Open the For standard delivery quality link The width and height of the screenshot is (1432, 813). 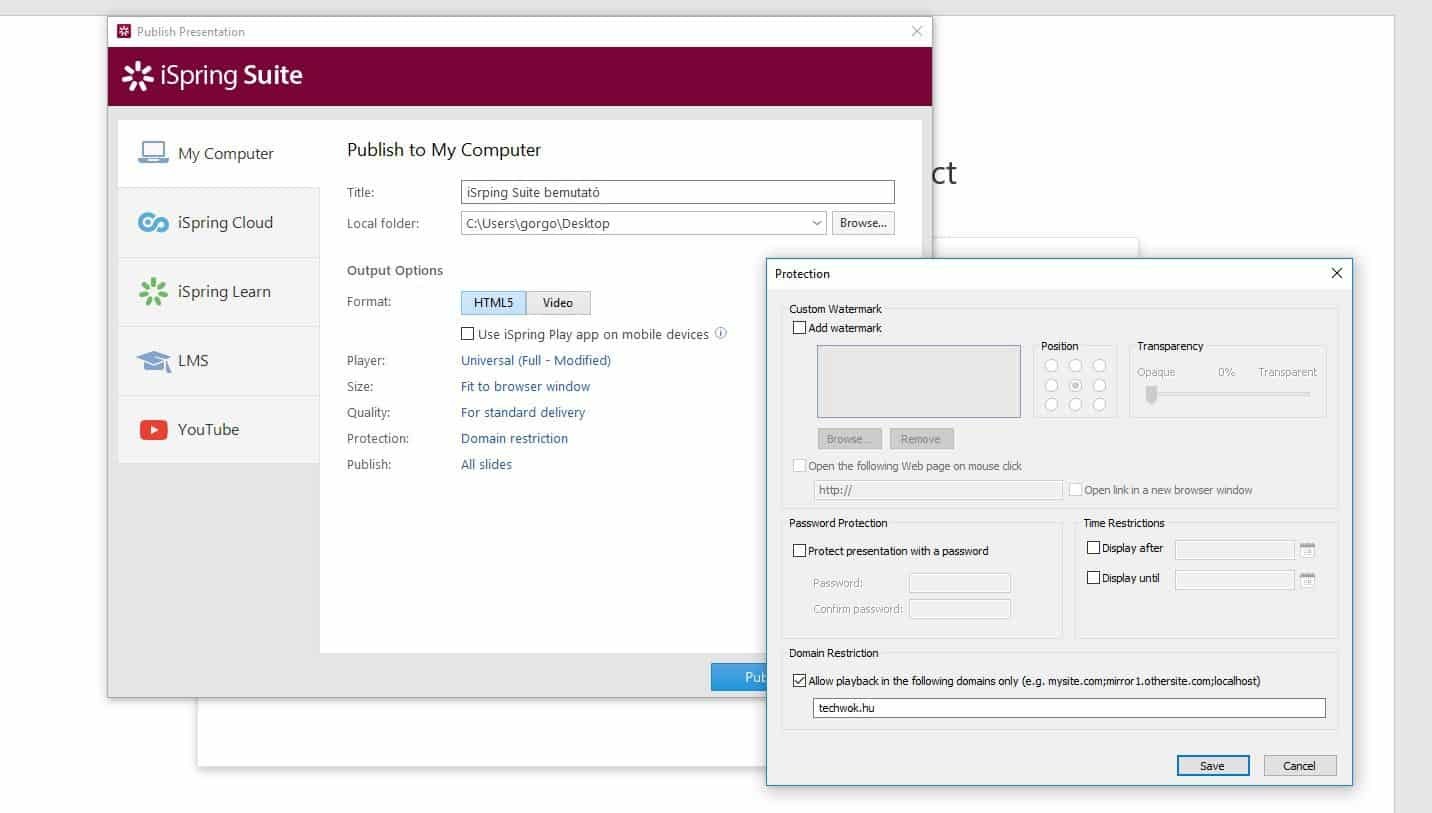pyautogui.click(x=523, y=412)
